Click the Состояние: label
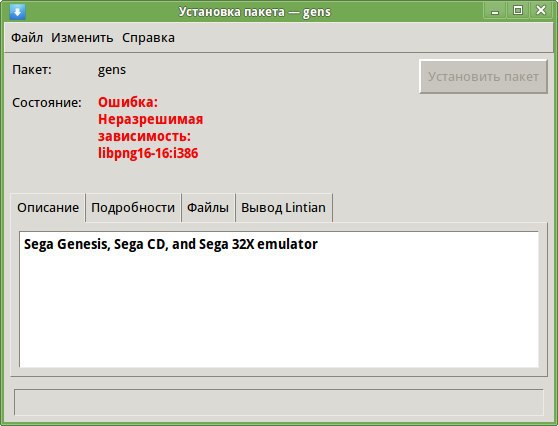 [47, 102]
